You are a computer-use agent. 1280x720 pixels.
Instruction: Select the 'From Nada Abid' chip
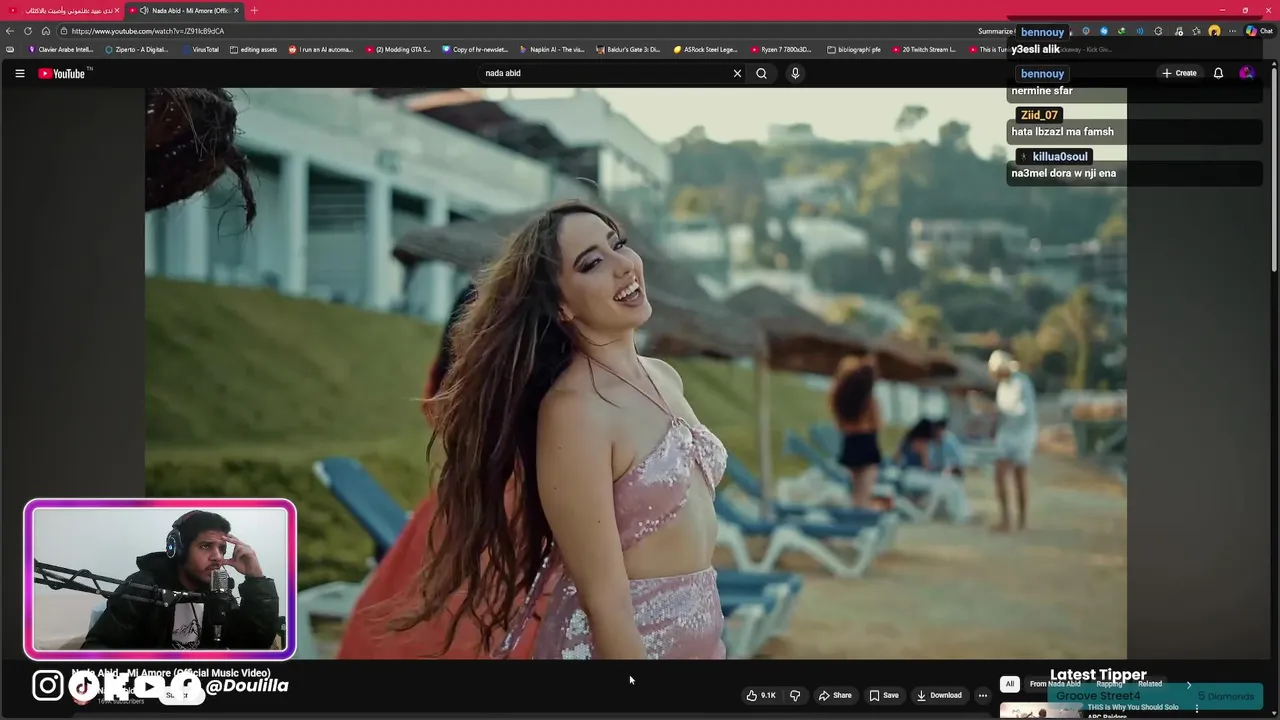pos(1055,684)
